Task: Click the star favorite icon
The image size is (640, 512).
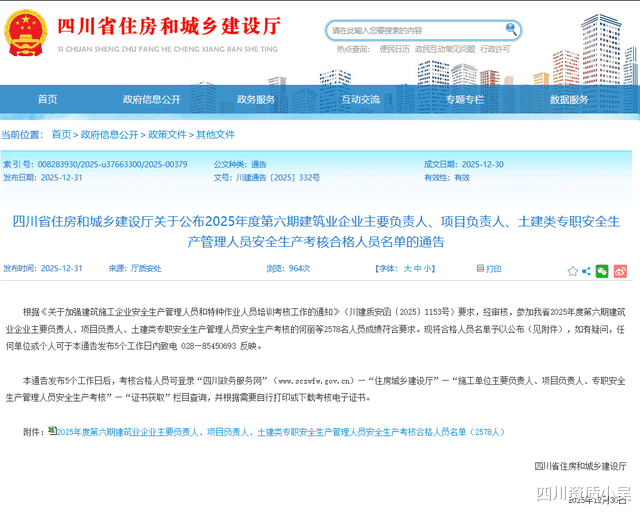Action: [x=573, y=271]
